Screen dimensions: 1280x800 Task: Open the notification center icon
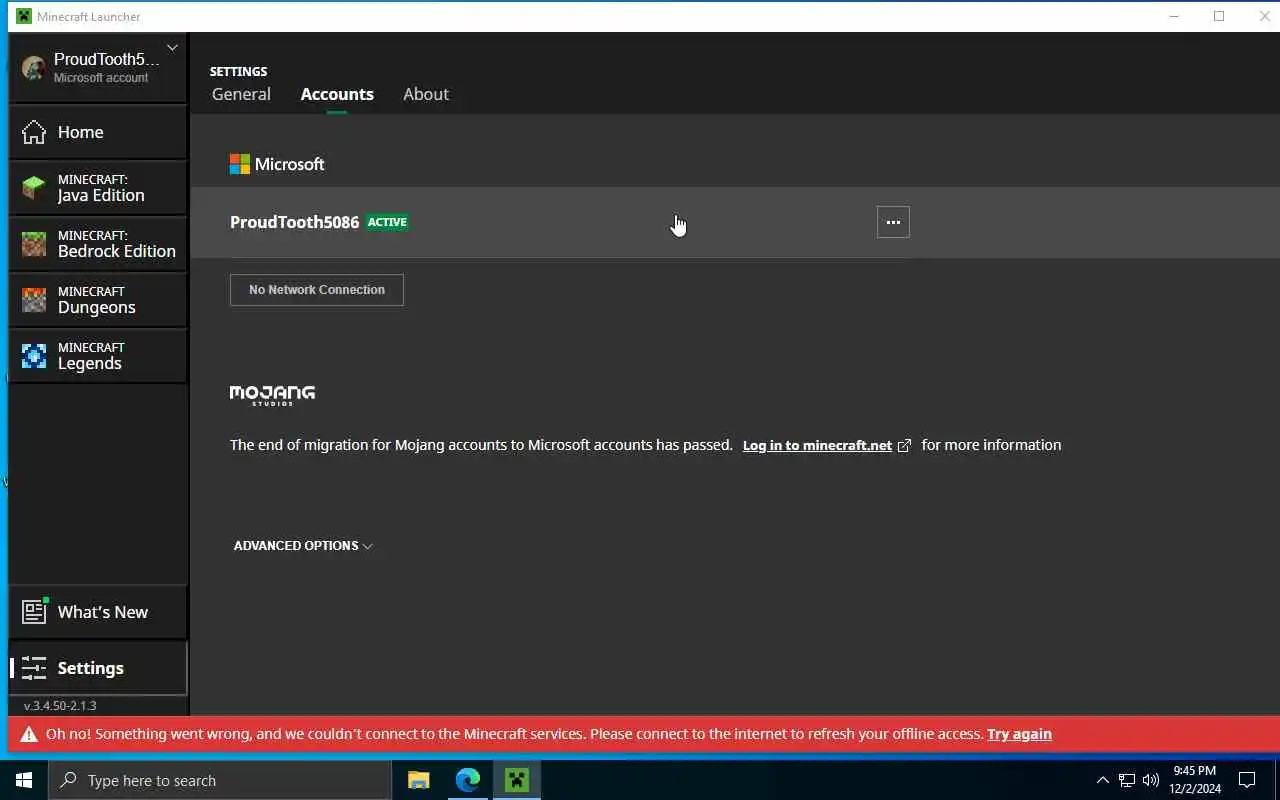(x=1247, y=780)
